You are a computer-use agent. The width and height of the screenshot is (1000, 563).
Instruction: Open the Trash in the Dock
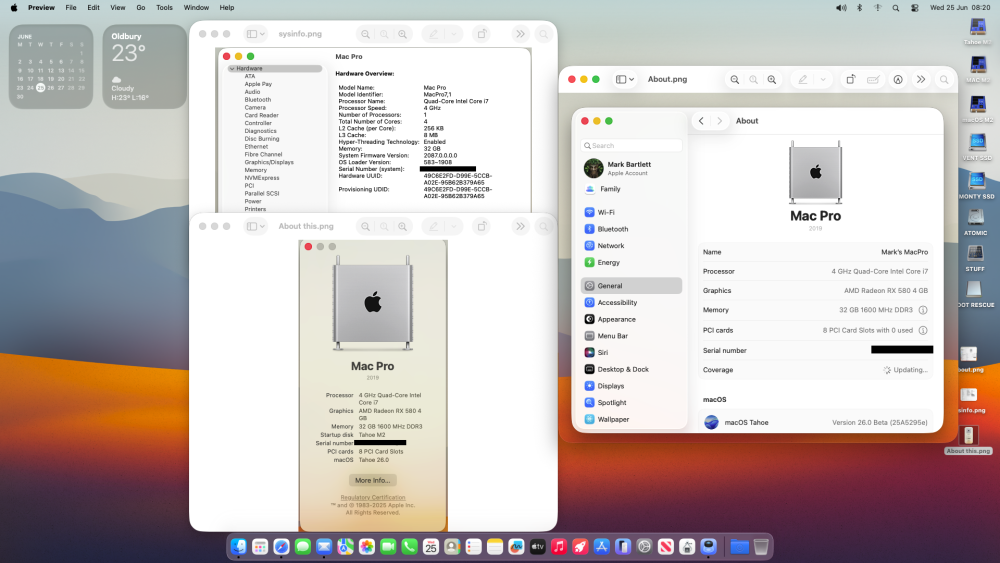pos(761,546)
